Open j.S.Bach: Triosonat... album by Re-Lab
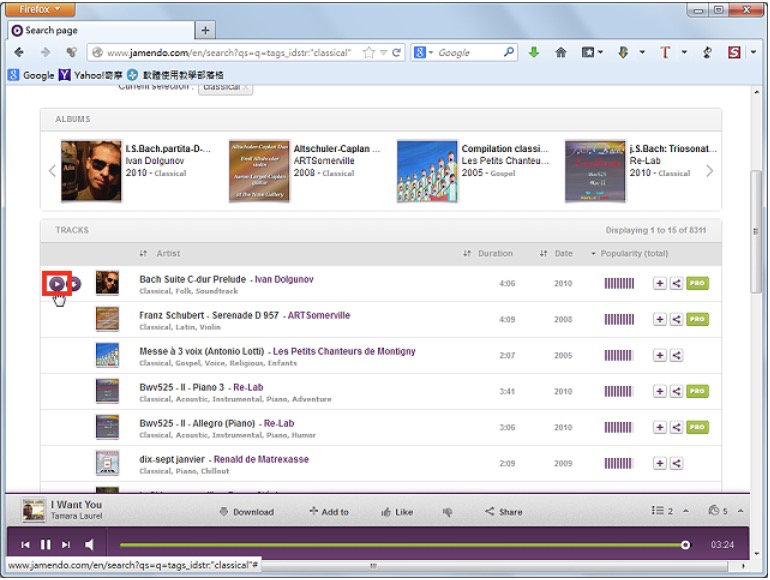 click(595, 170)
